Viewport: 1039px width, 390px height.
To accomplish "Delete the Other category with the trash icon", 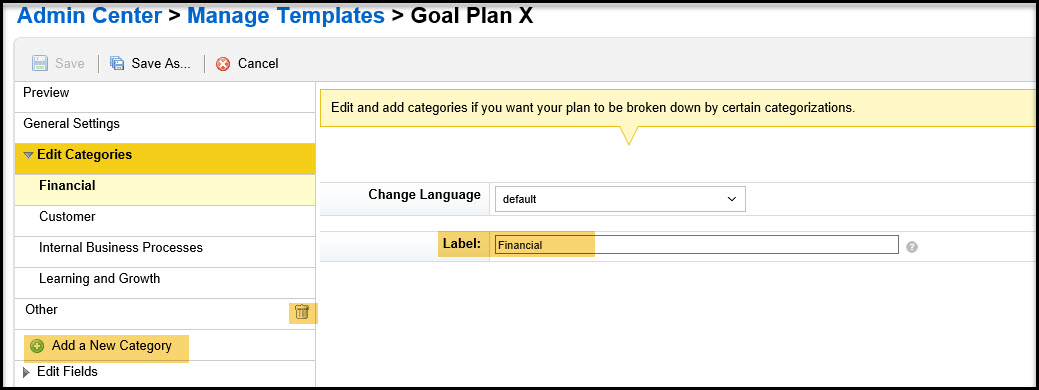I will (x=301, y=312).
